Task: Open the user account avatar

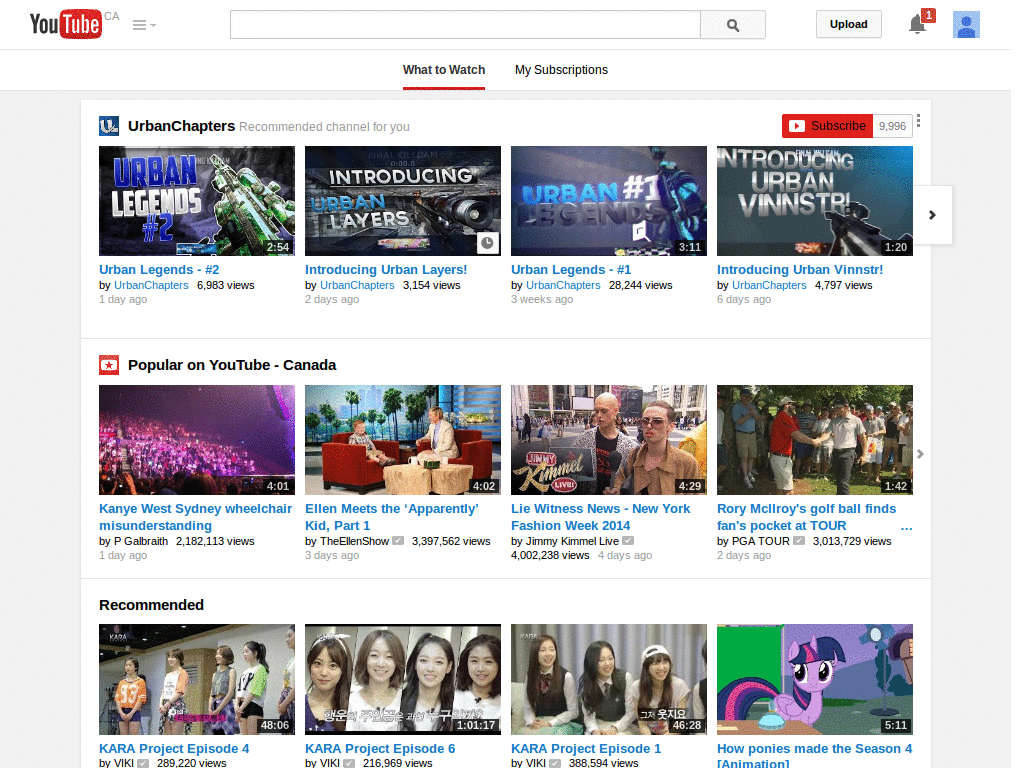Action: point(966,25)
